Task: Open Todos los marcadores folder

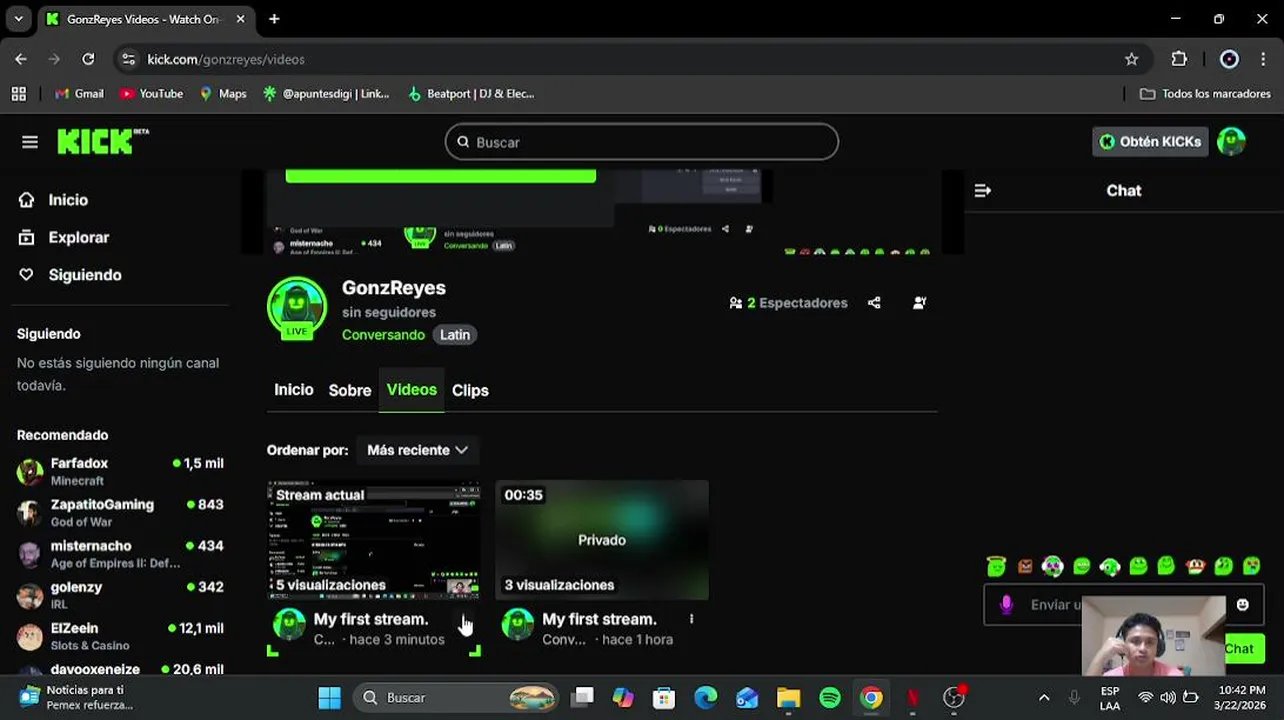Action: pos(1205,94)
